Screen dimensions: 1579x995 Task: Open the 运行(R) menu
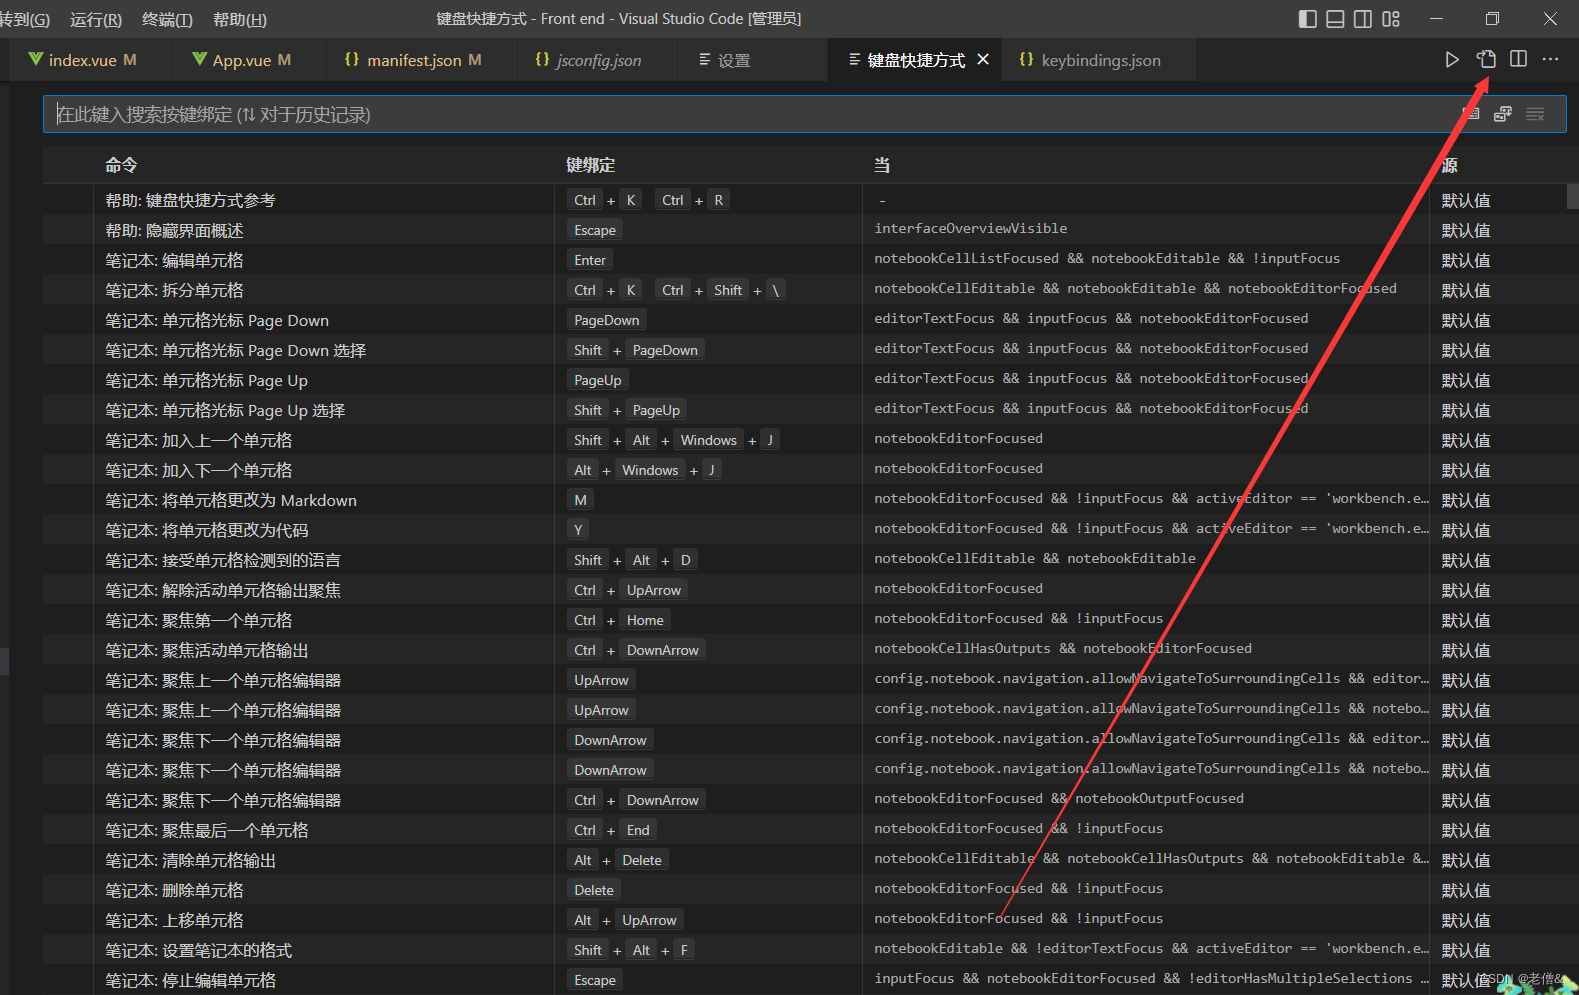[x=96, y=19]
